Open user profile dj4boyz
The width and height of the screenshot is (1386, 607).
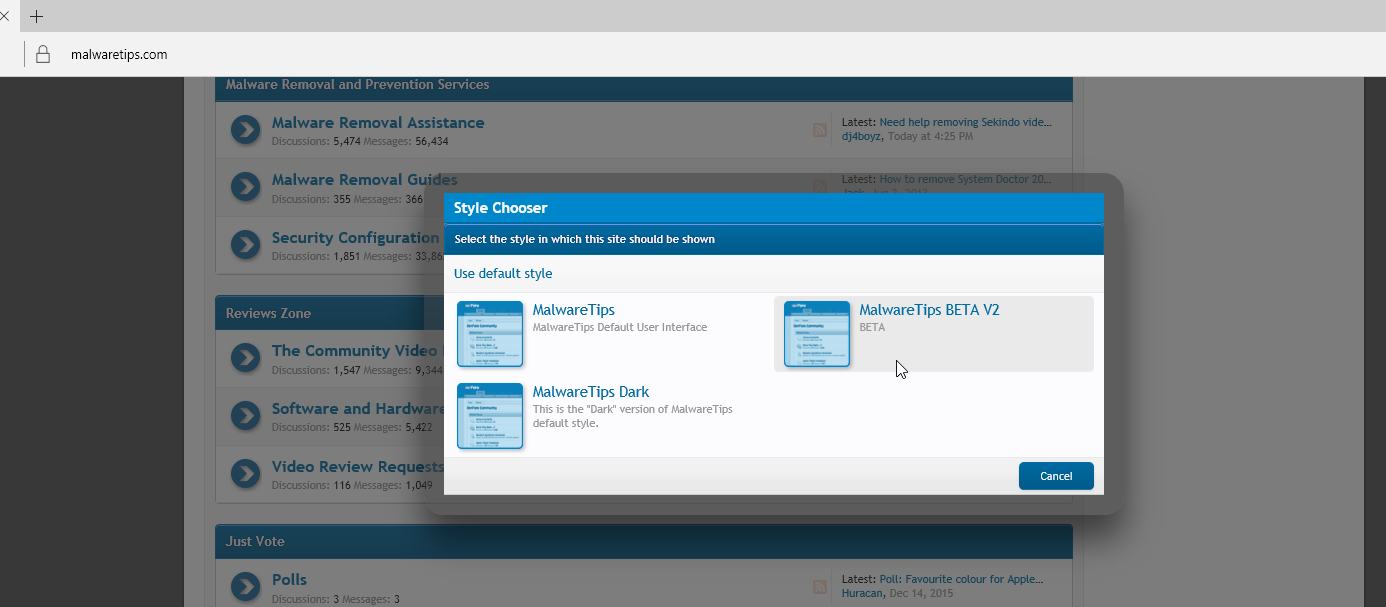(861, 136)
